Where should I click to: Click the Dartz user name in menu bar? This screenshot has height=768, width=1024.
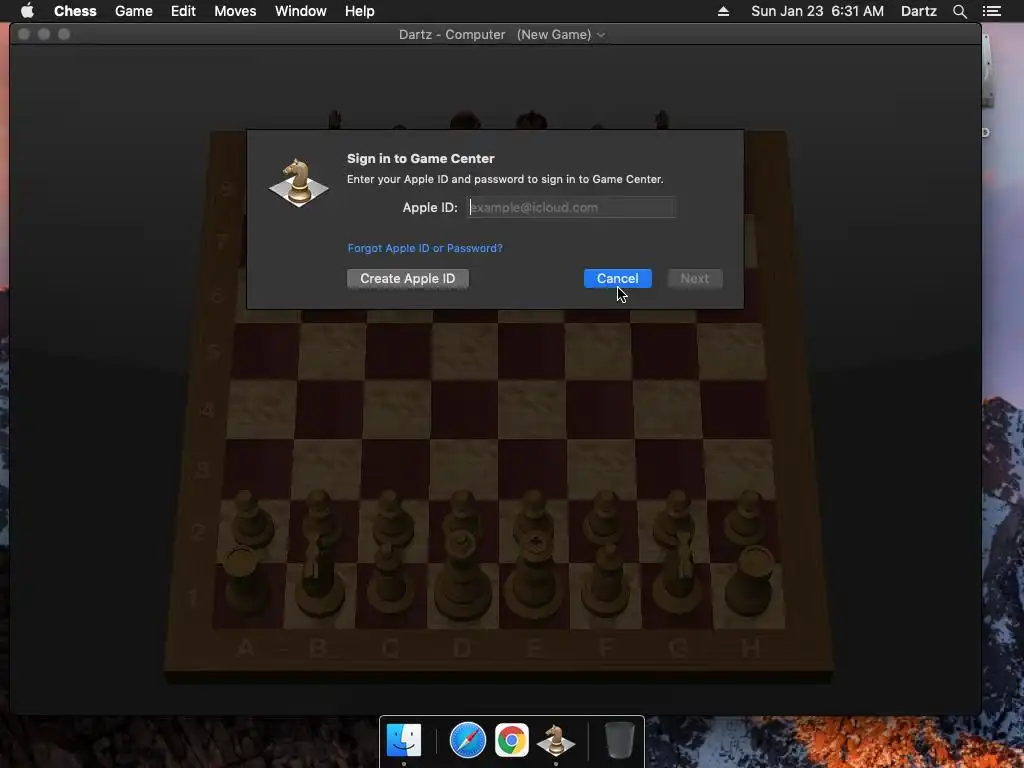[x=918, y=11]
